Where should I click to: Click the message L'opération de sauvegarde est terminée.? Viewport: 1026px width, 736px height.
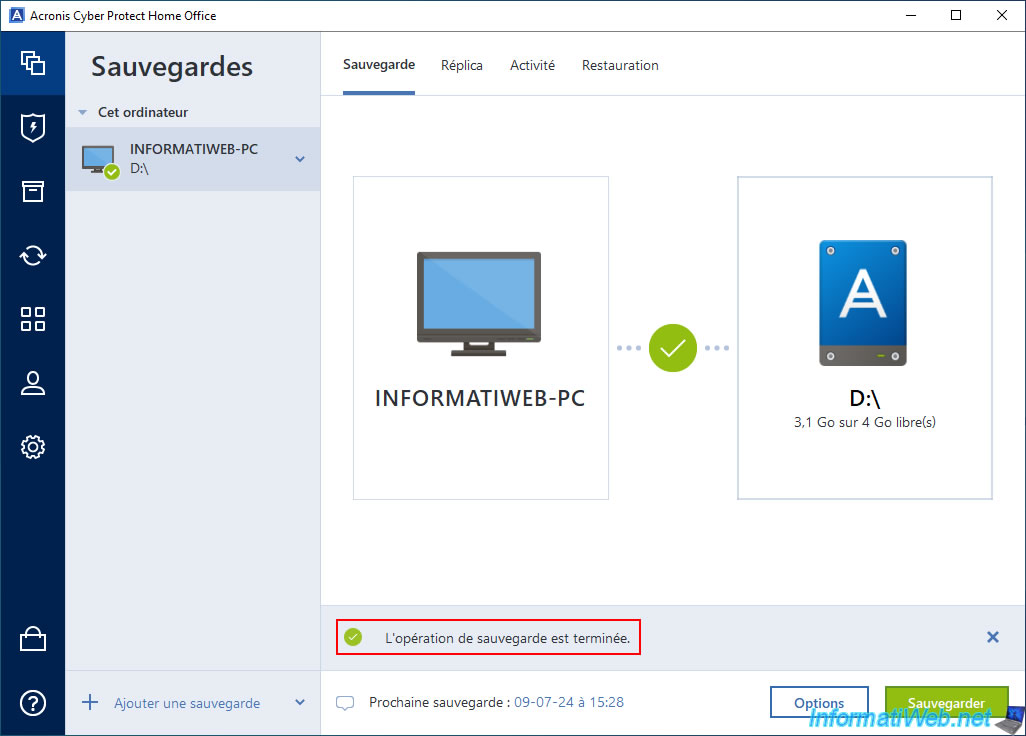(507, 639)
